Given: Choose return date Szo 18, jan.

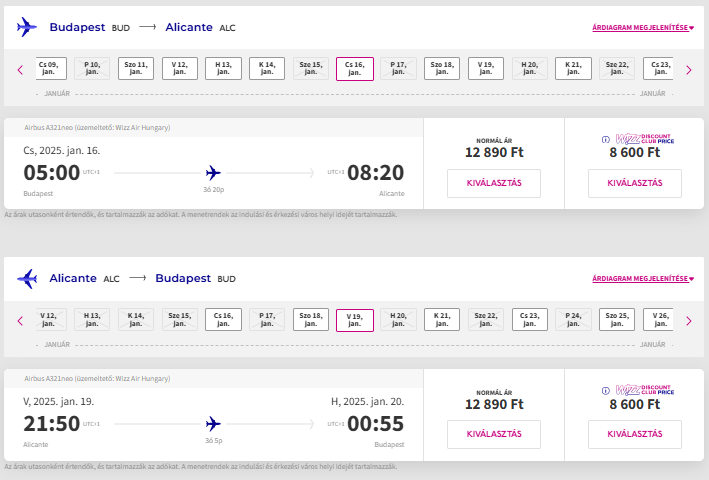Looking at the screenshot, I should [x=311, y=320].
